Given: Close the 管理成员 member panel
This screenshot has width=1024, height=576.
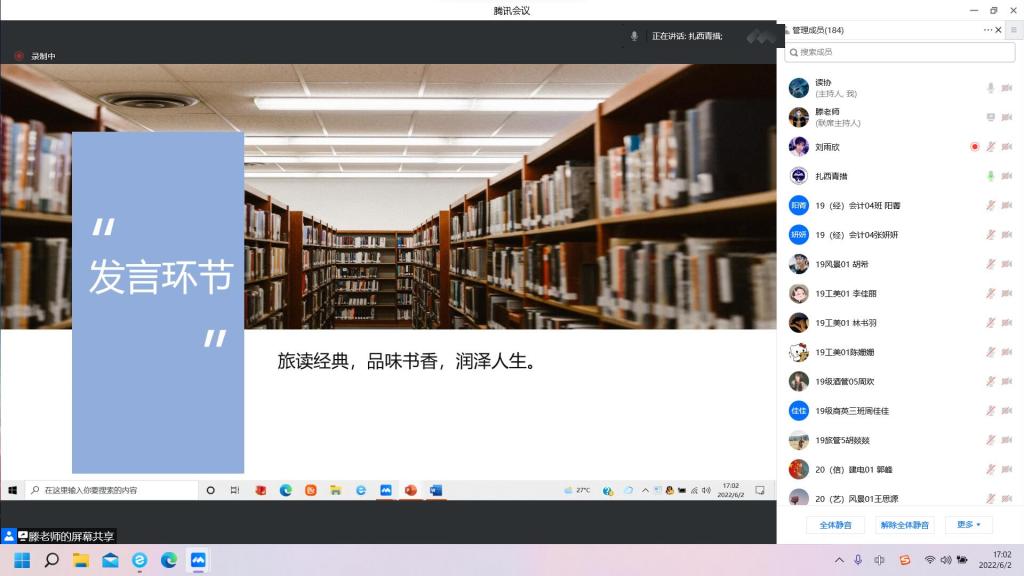Looking at the screenshot, I should 999,30.
